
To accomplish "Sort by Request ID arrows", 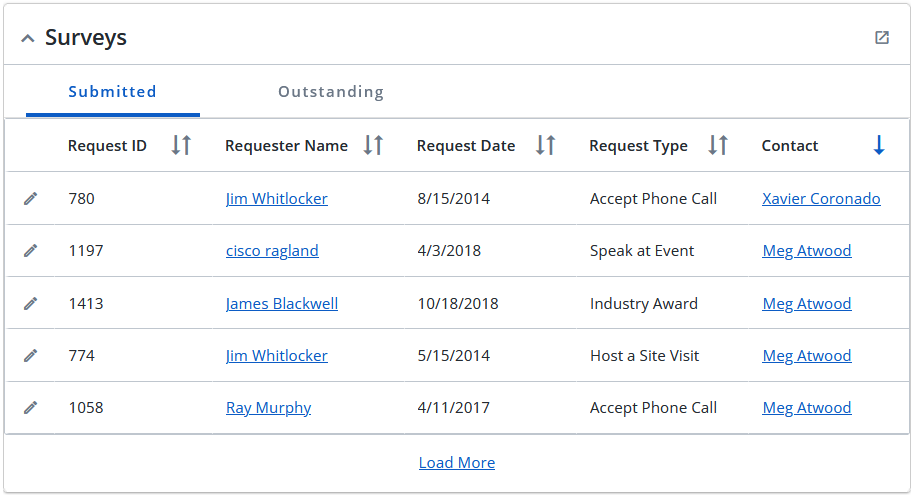I will [x=181, y=145].
